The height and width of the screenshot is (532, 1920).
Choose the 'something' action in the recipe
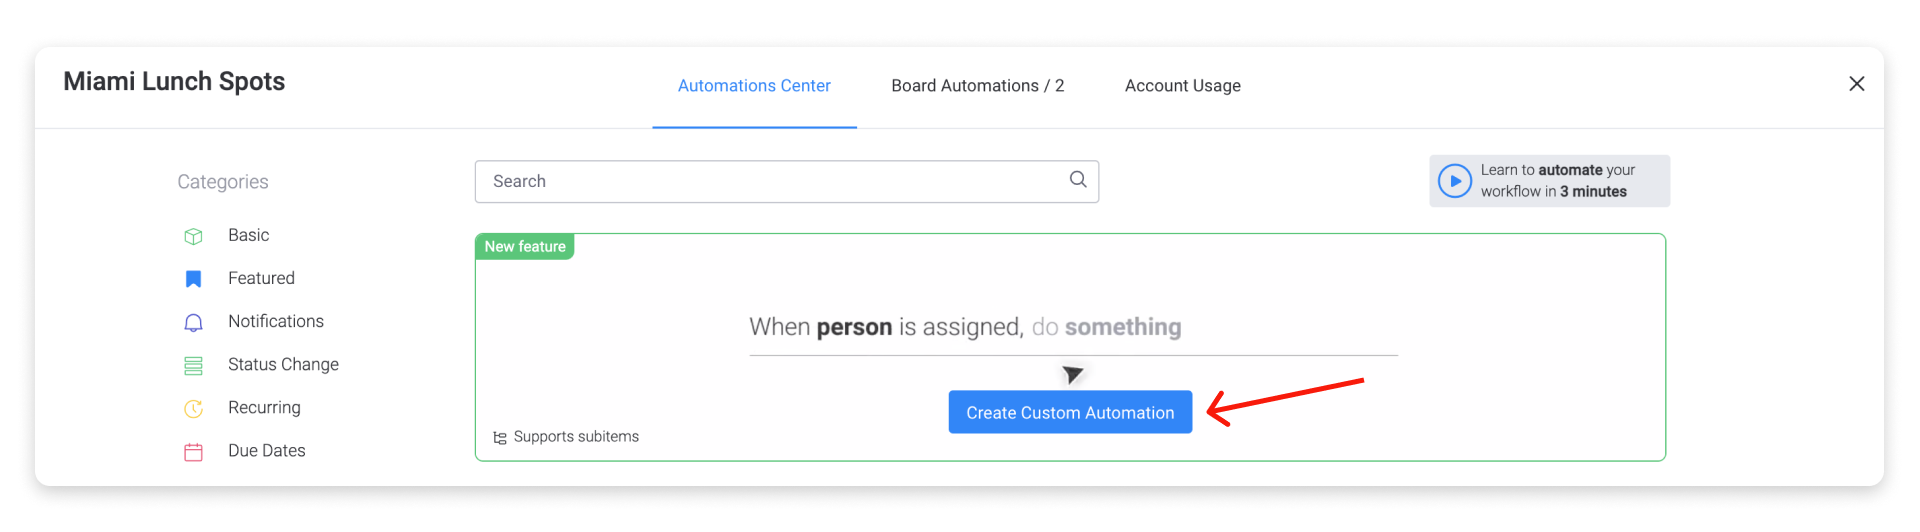point(1123,327)
